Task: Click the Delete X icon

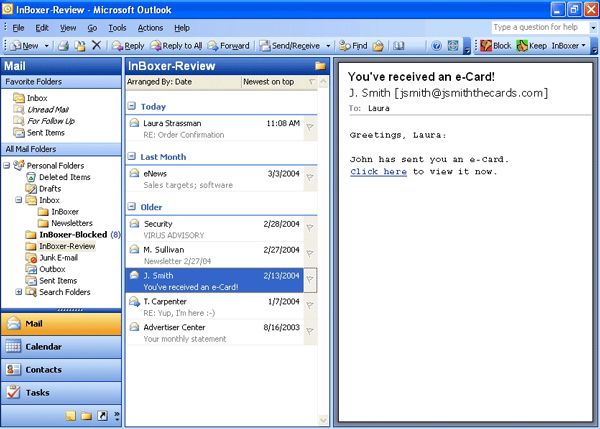Action: click(x=96, y=46)
